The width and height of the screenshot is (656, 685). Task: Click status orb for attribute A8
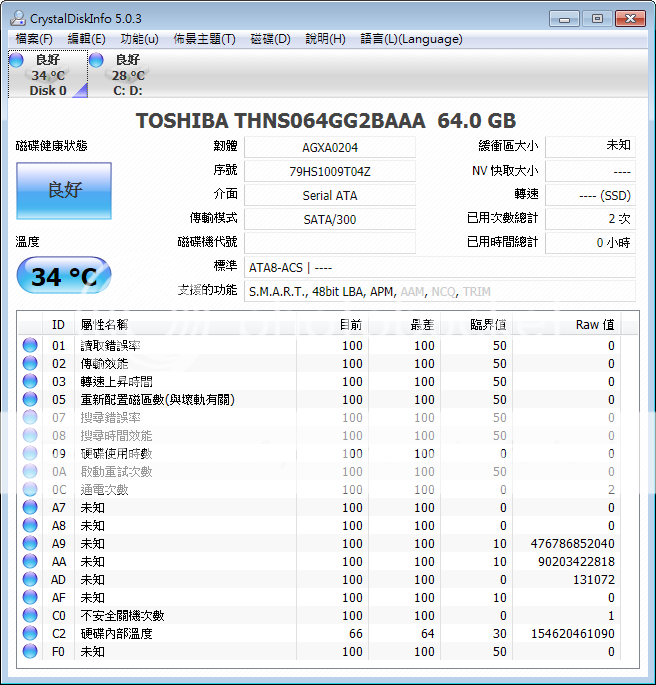[x=30, y=525]
